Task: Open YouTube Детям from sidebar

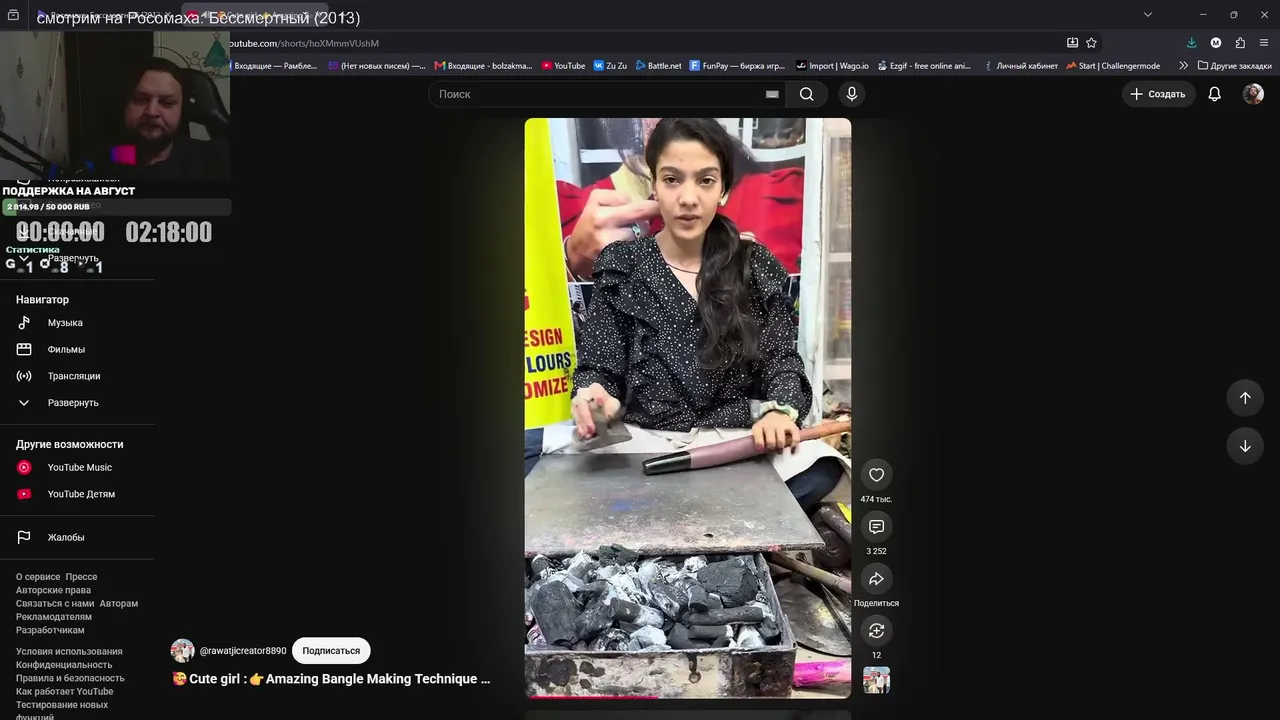Action: (x=81, y=494)
